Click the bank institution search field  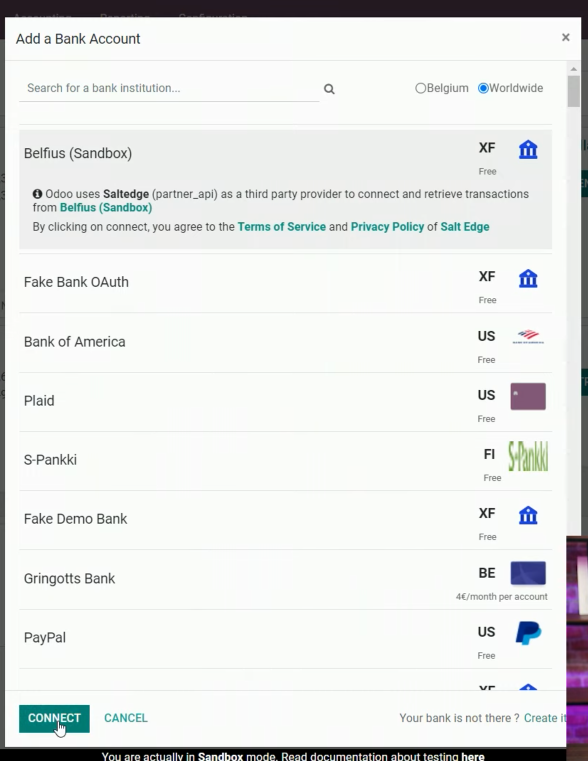[x=169, y=88]
